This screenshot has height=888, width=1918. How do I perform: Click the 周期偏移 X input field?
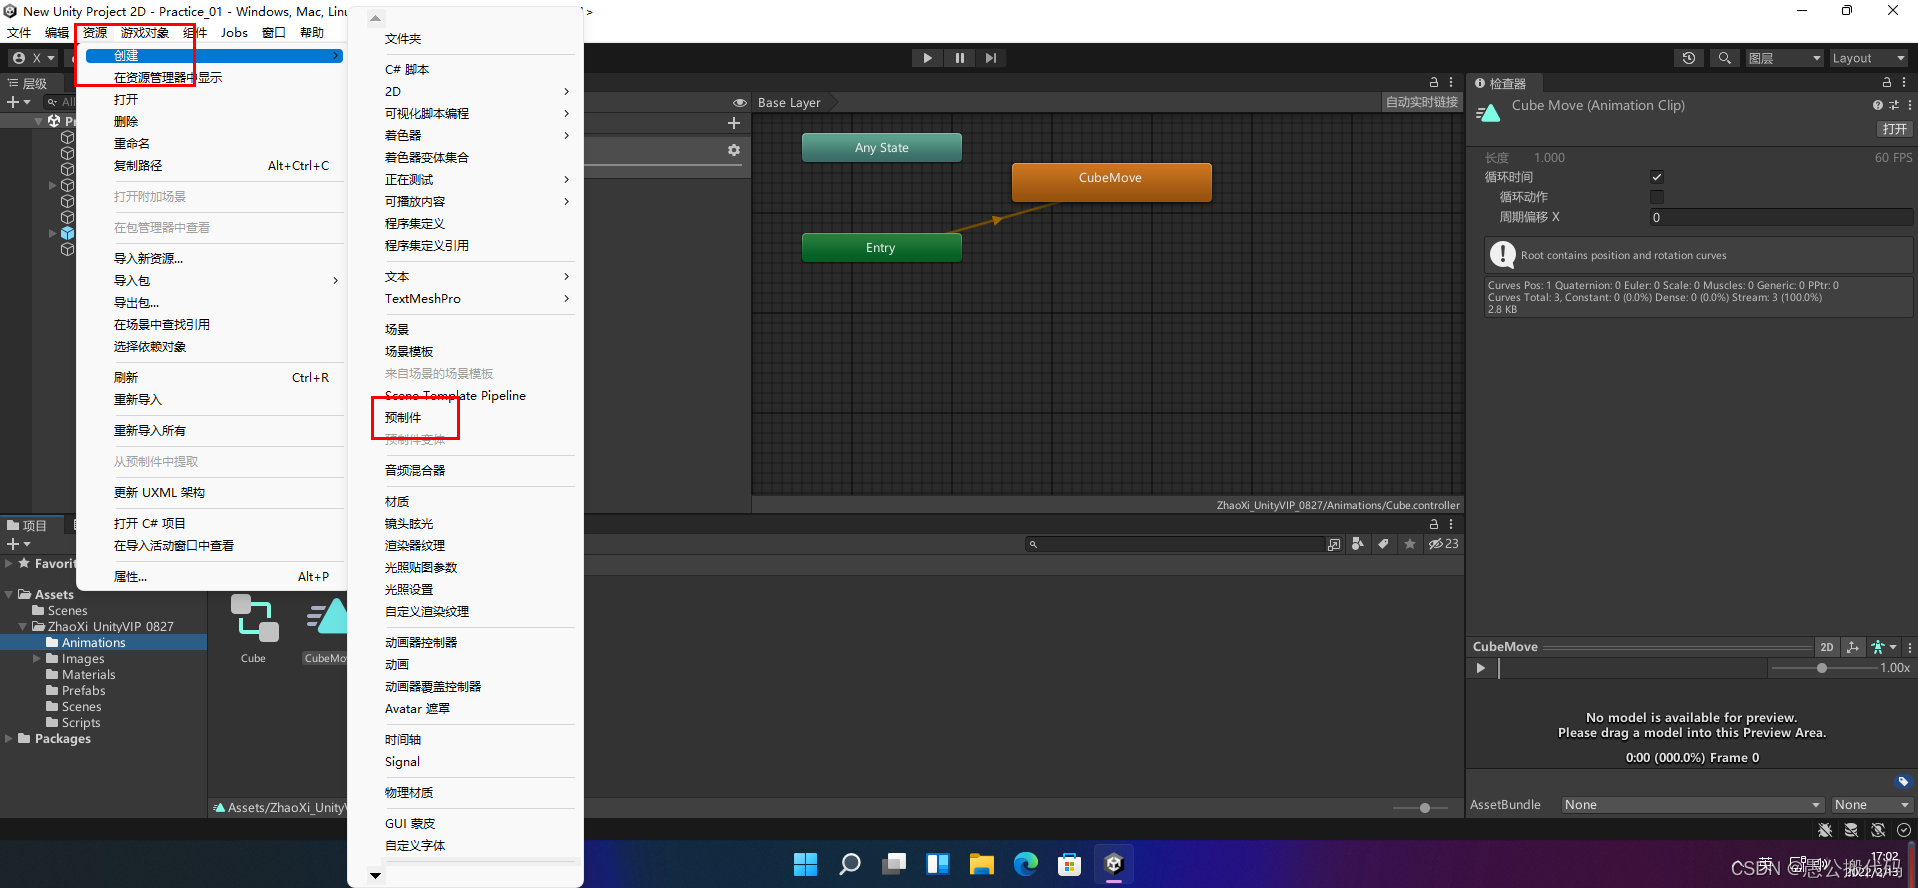tap(1781, 217)
